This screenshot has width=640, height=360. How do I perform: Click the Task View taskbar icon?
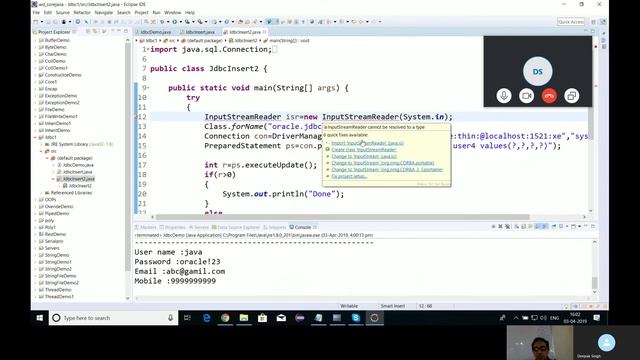pyautogui.click(x=187, y=318)
